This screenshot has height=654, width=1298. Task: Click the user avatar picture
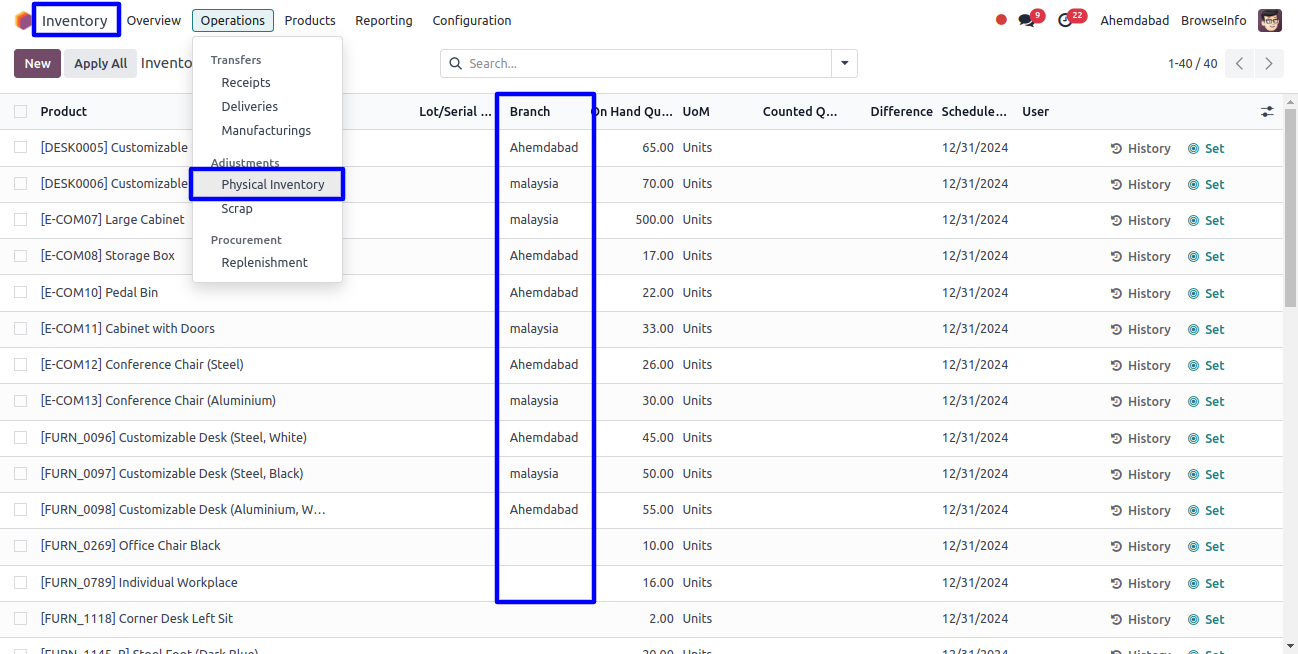click(1269, 21)
